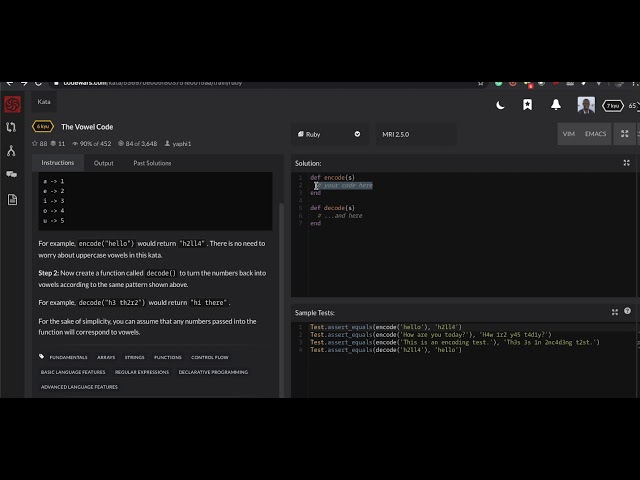Image resolution: width=640 pixels, height=480 pixels.
Task: Click the 'How are you today?' test line
Action: tap(431, 335)
